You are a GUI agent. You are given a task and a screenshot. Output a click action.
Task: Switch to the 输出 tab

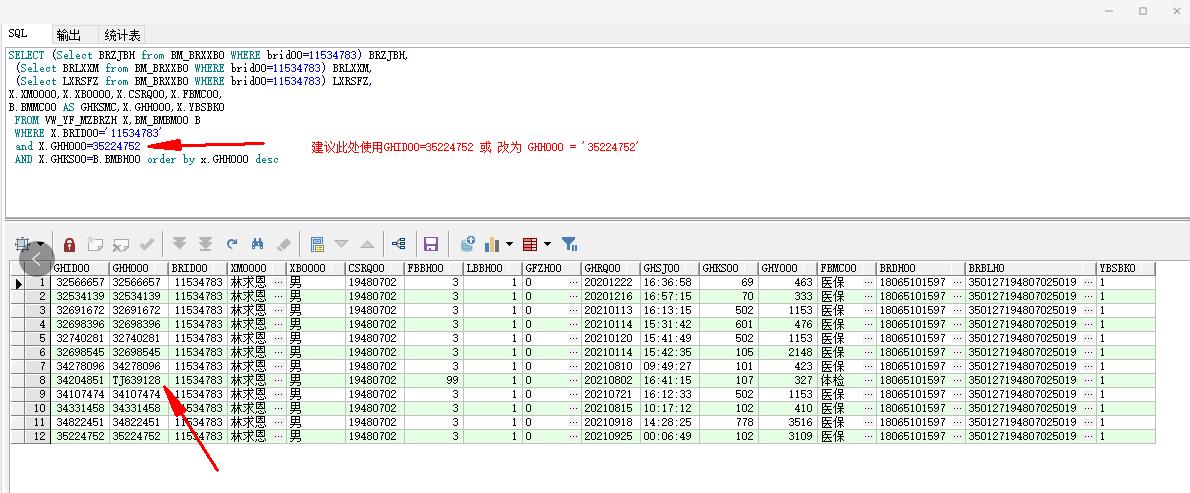68,35
